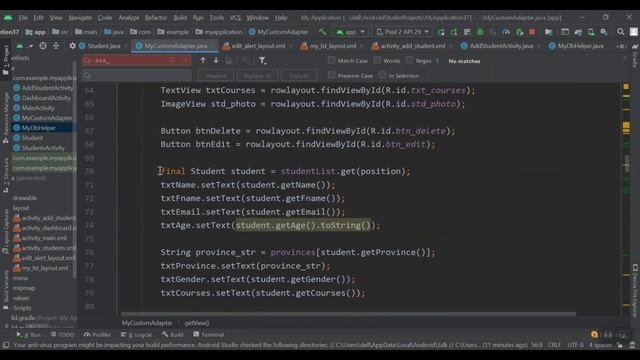Click the Collapse All icon in Project panel
Viewport: 640px width, 360px height.
coord(56,46)
